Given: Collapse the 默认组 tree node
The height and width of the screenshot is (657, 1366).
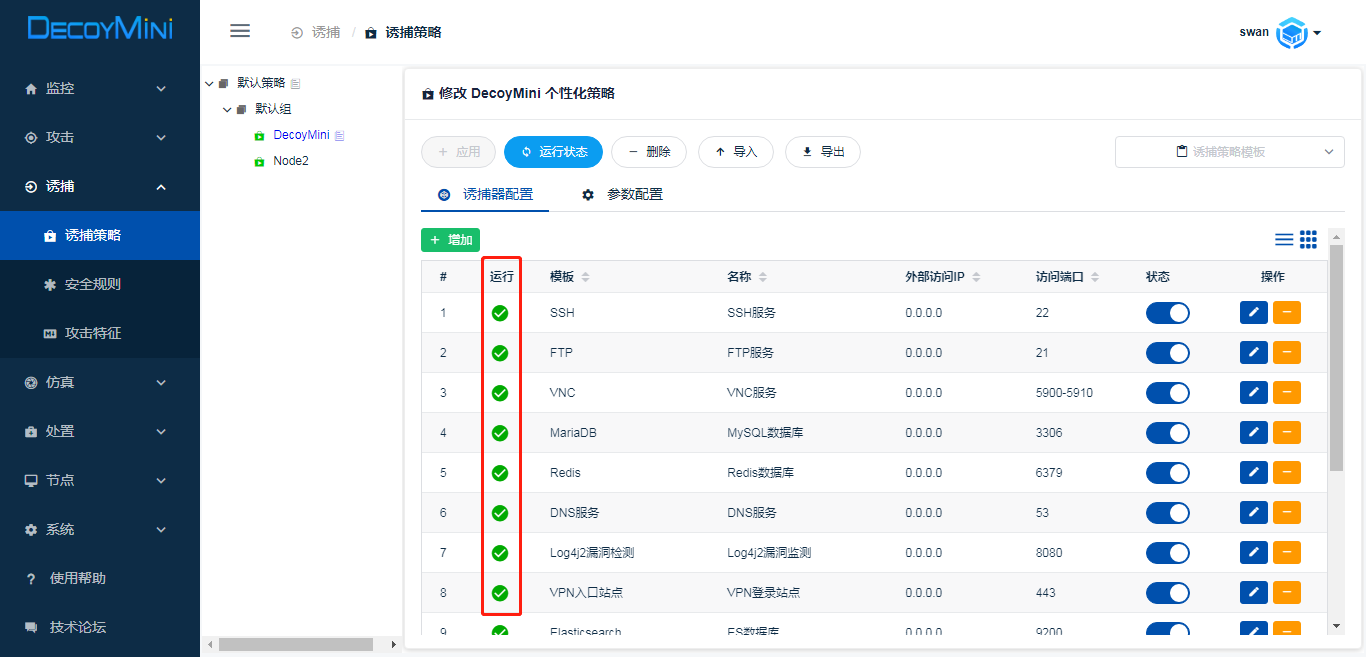Looking at the screenshot, I should 227,109.
